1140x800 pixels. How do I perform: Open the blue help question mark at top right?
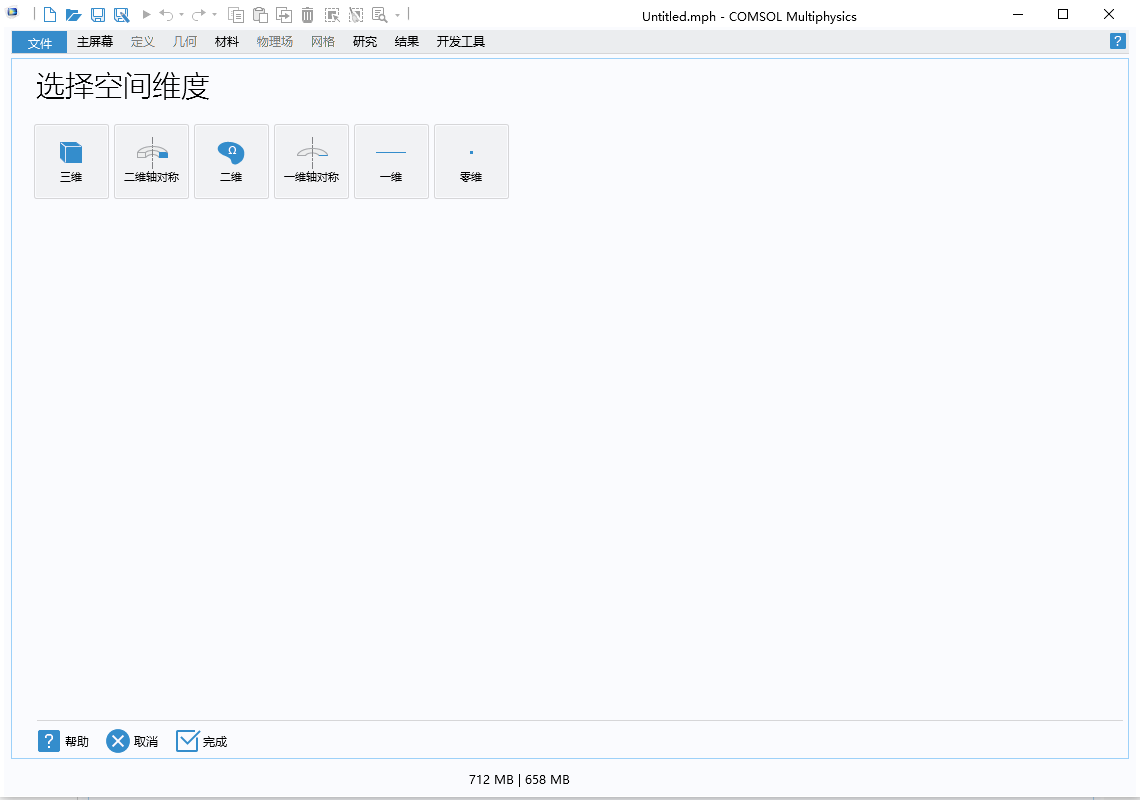tap(1117, 41)
